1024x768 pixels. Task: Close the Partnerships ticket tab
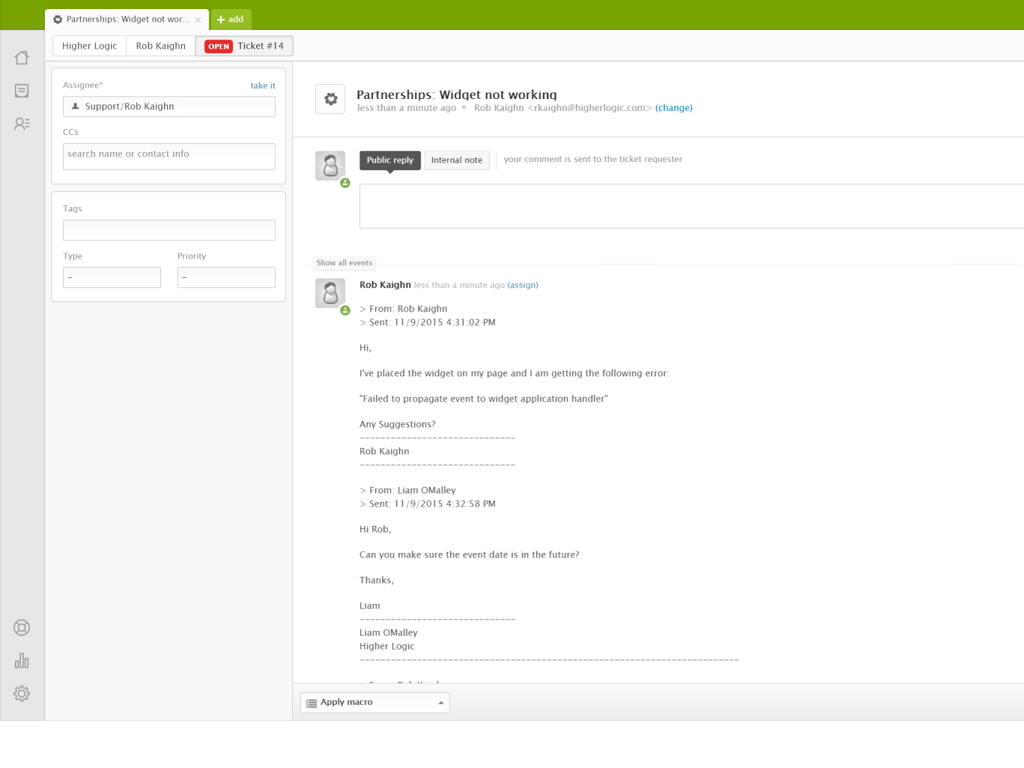coord(198,19)
